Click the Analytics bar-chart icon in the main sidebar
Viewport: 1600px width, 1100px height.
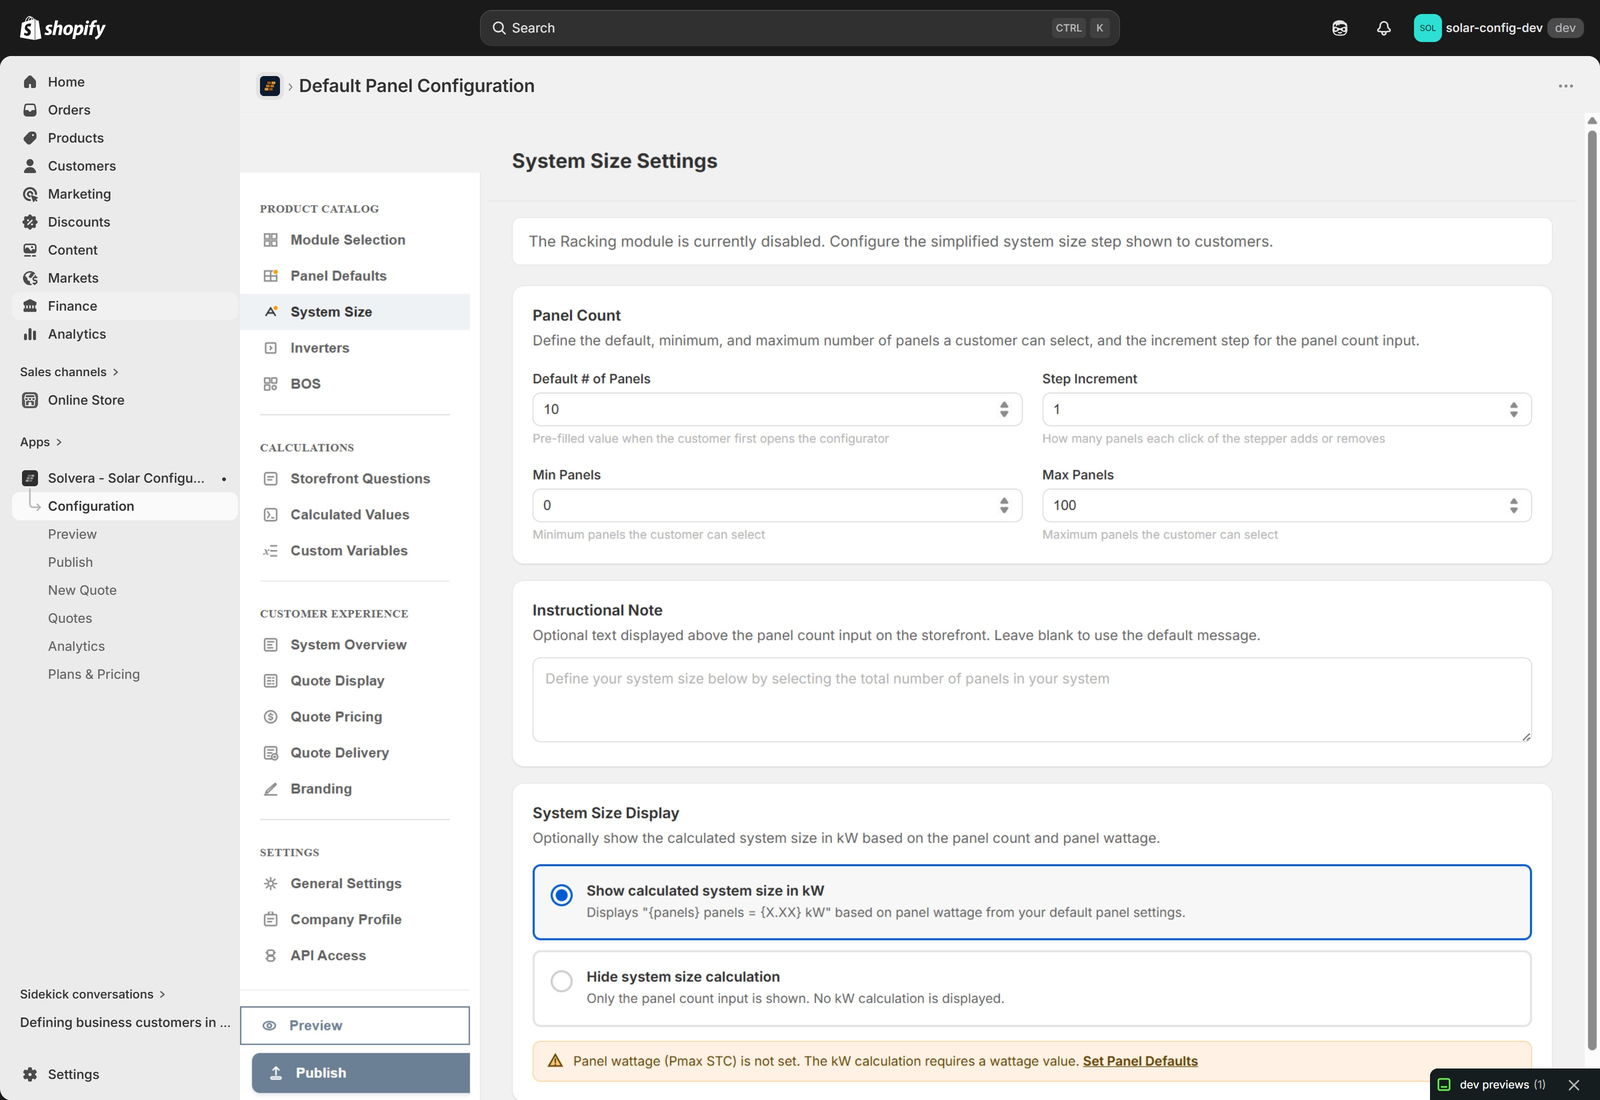point(30,334)
